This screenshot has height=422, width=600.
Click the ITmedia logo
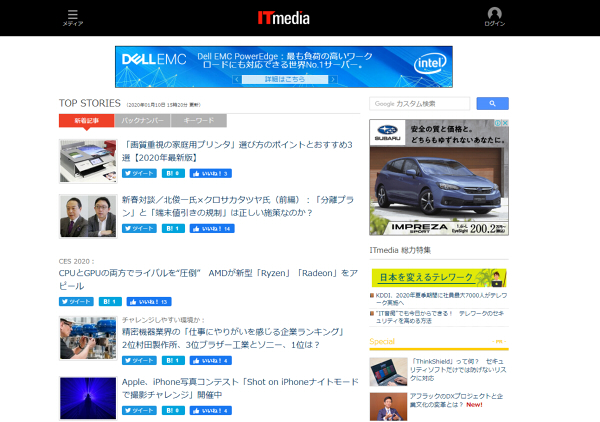point(284,18)
